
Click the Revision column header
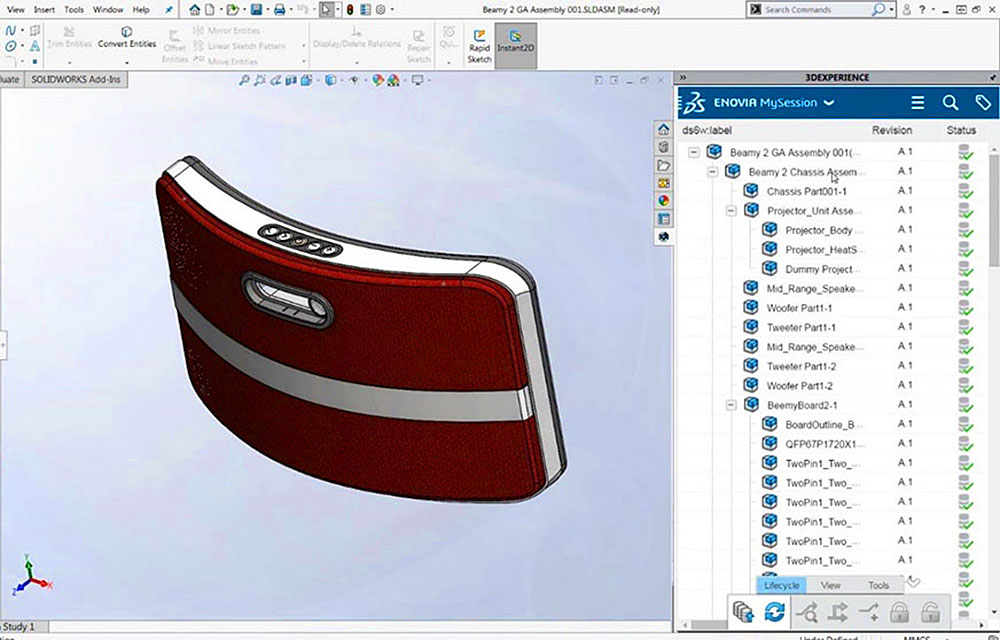(891, 130)
